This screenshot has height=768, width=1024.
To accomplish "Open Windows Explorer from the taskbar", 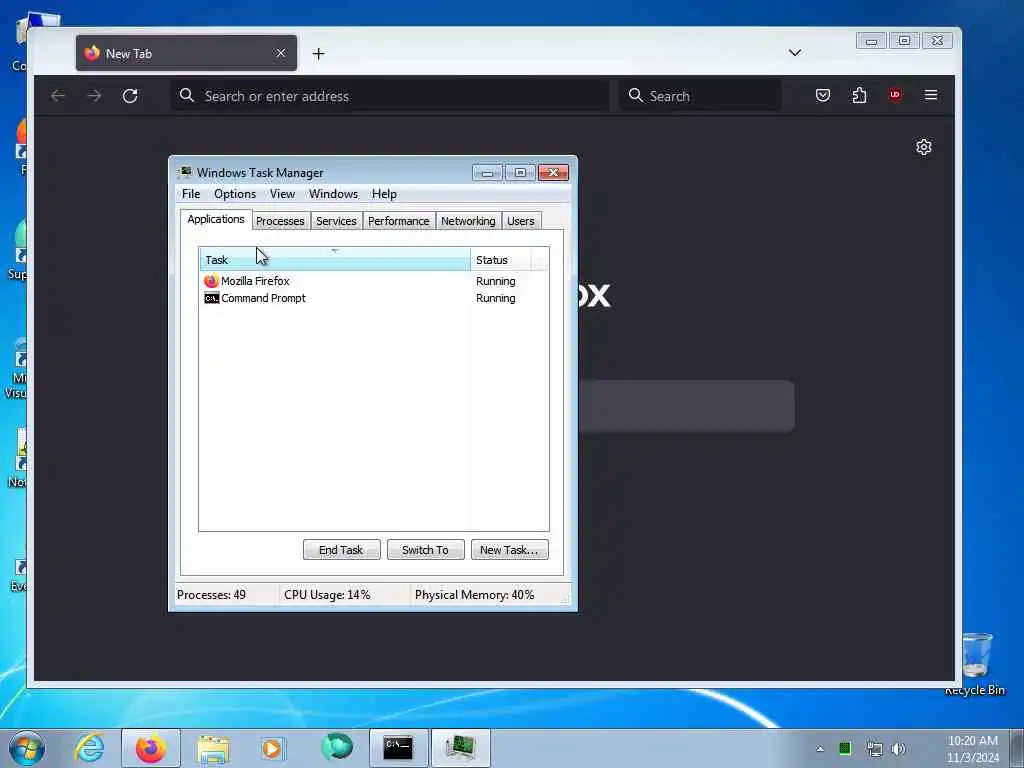I will pyautogui.click(x=213, y=748).
